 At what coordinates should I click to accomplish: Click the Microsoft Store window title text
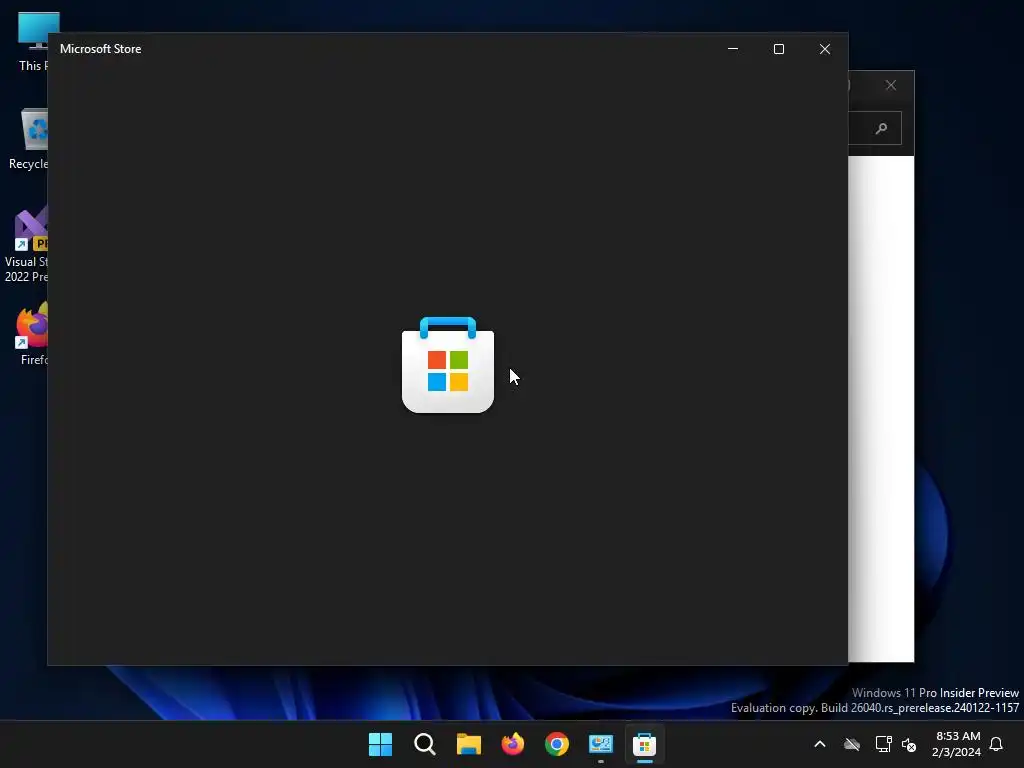pyautogui.click(x=101, y=49)
